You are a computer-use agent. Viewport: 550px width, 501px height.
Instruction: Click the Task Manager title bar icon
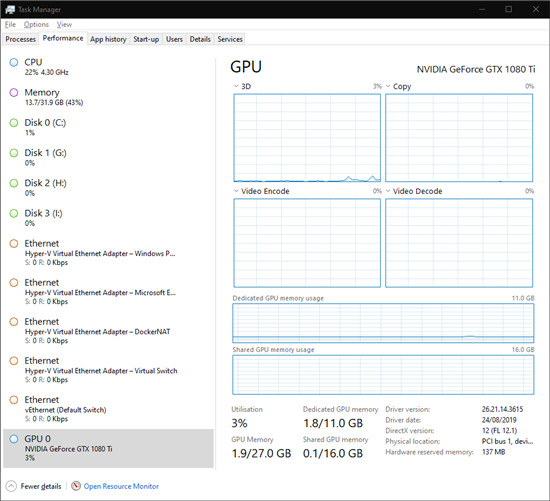[x=10, y=9]
